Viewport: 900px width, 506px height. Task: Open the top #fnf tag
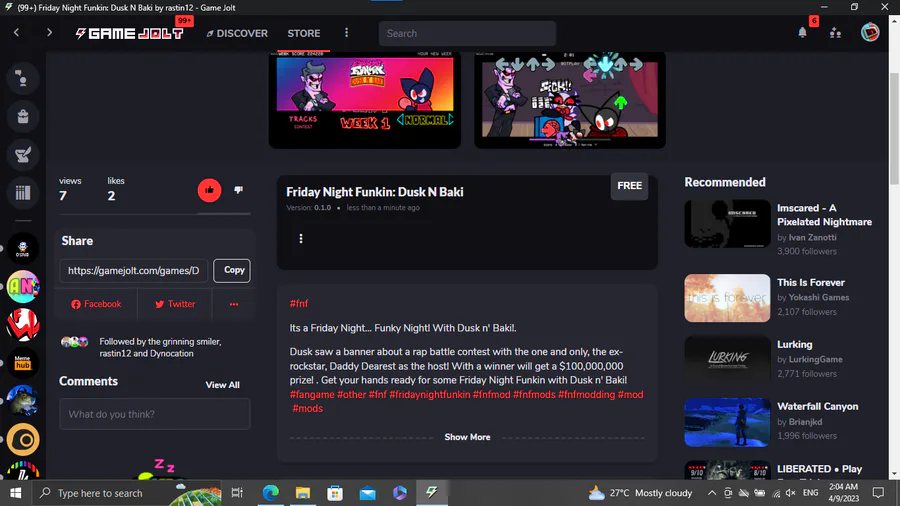click(299, 303)
